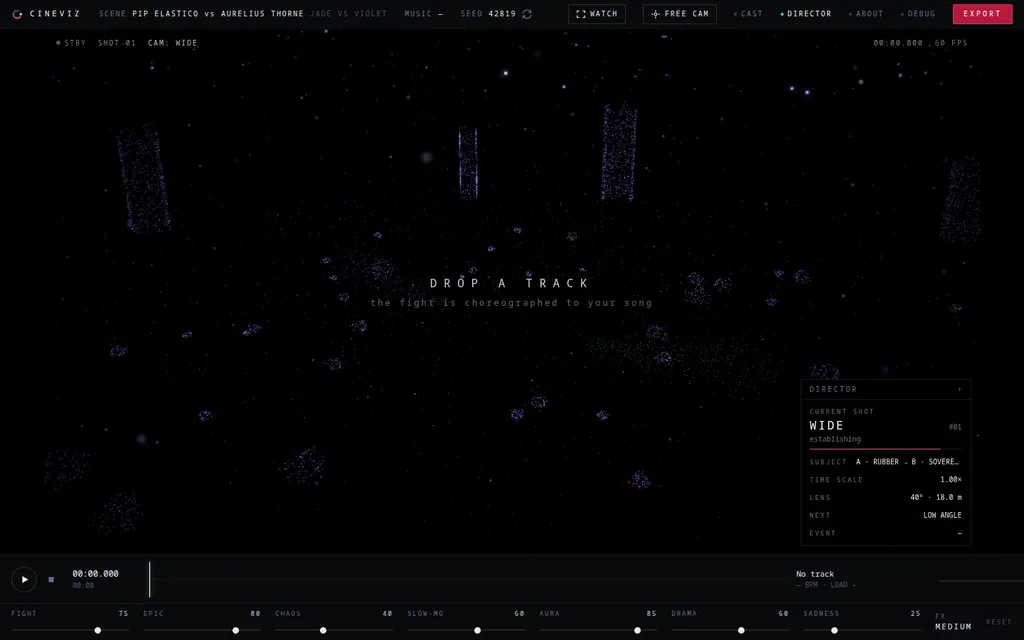Image resolution: width=1024 pixels, height=640 pixels.
Task: Click the time scale value '1.00×'
Action: [x=951, y=479]
